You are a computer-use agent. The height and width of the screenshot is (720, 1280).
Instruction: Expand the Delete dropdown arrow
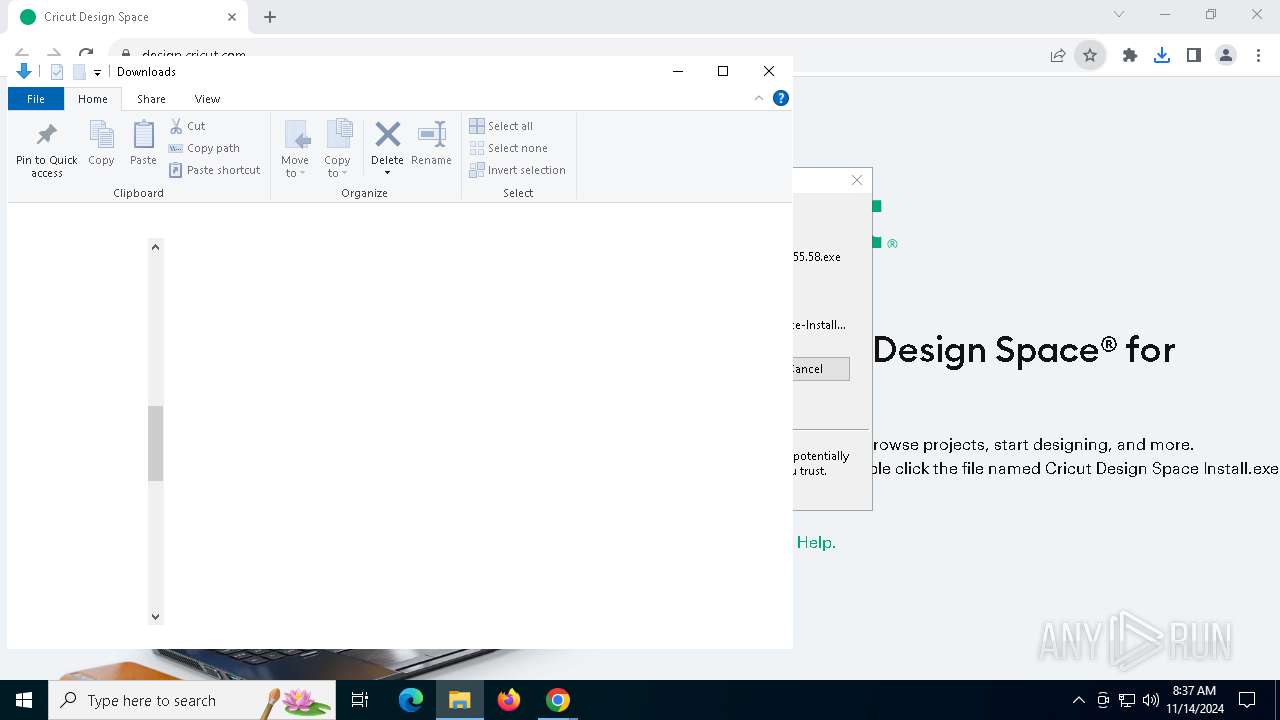click(387, 173)
